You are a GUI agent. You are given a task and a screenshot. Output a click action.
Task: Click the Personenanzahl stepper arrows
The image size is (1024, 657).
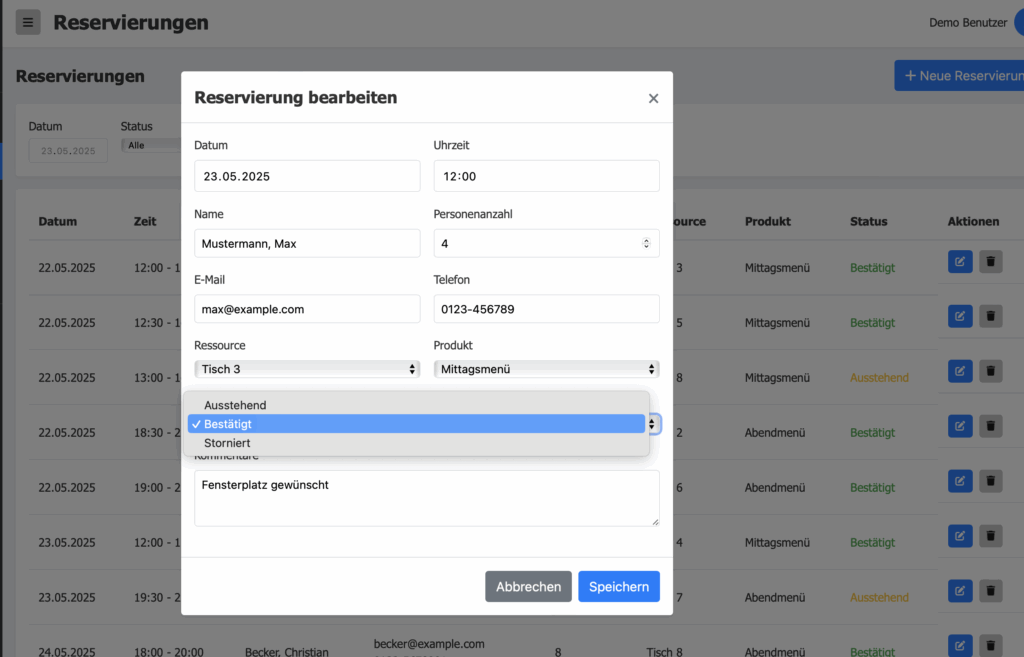click(646, 243)
